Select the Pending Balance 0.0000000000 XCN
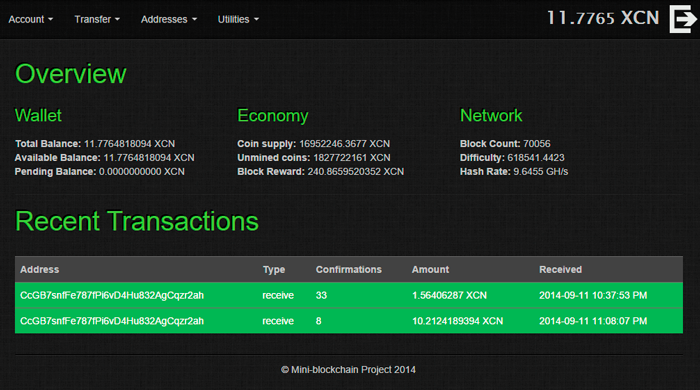Screen dimensions: 700x390 tap(100, 171)
